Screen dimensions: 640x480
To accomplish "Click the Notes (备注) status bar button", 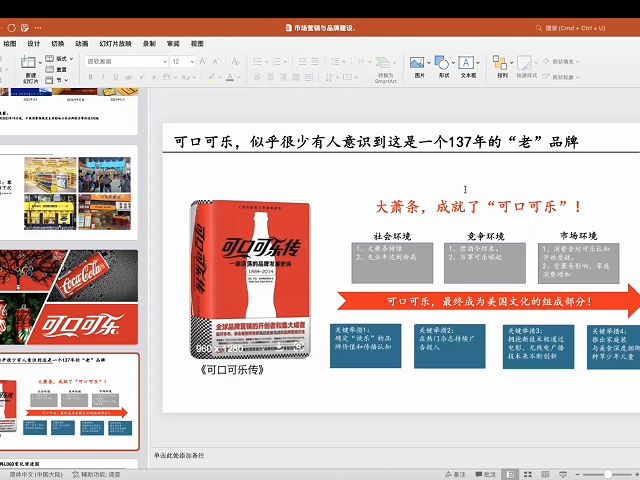I will click(455, 474).
